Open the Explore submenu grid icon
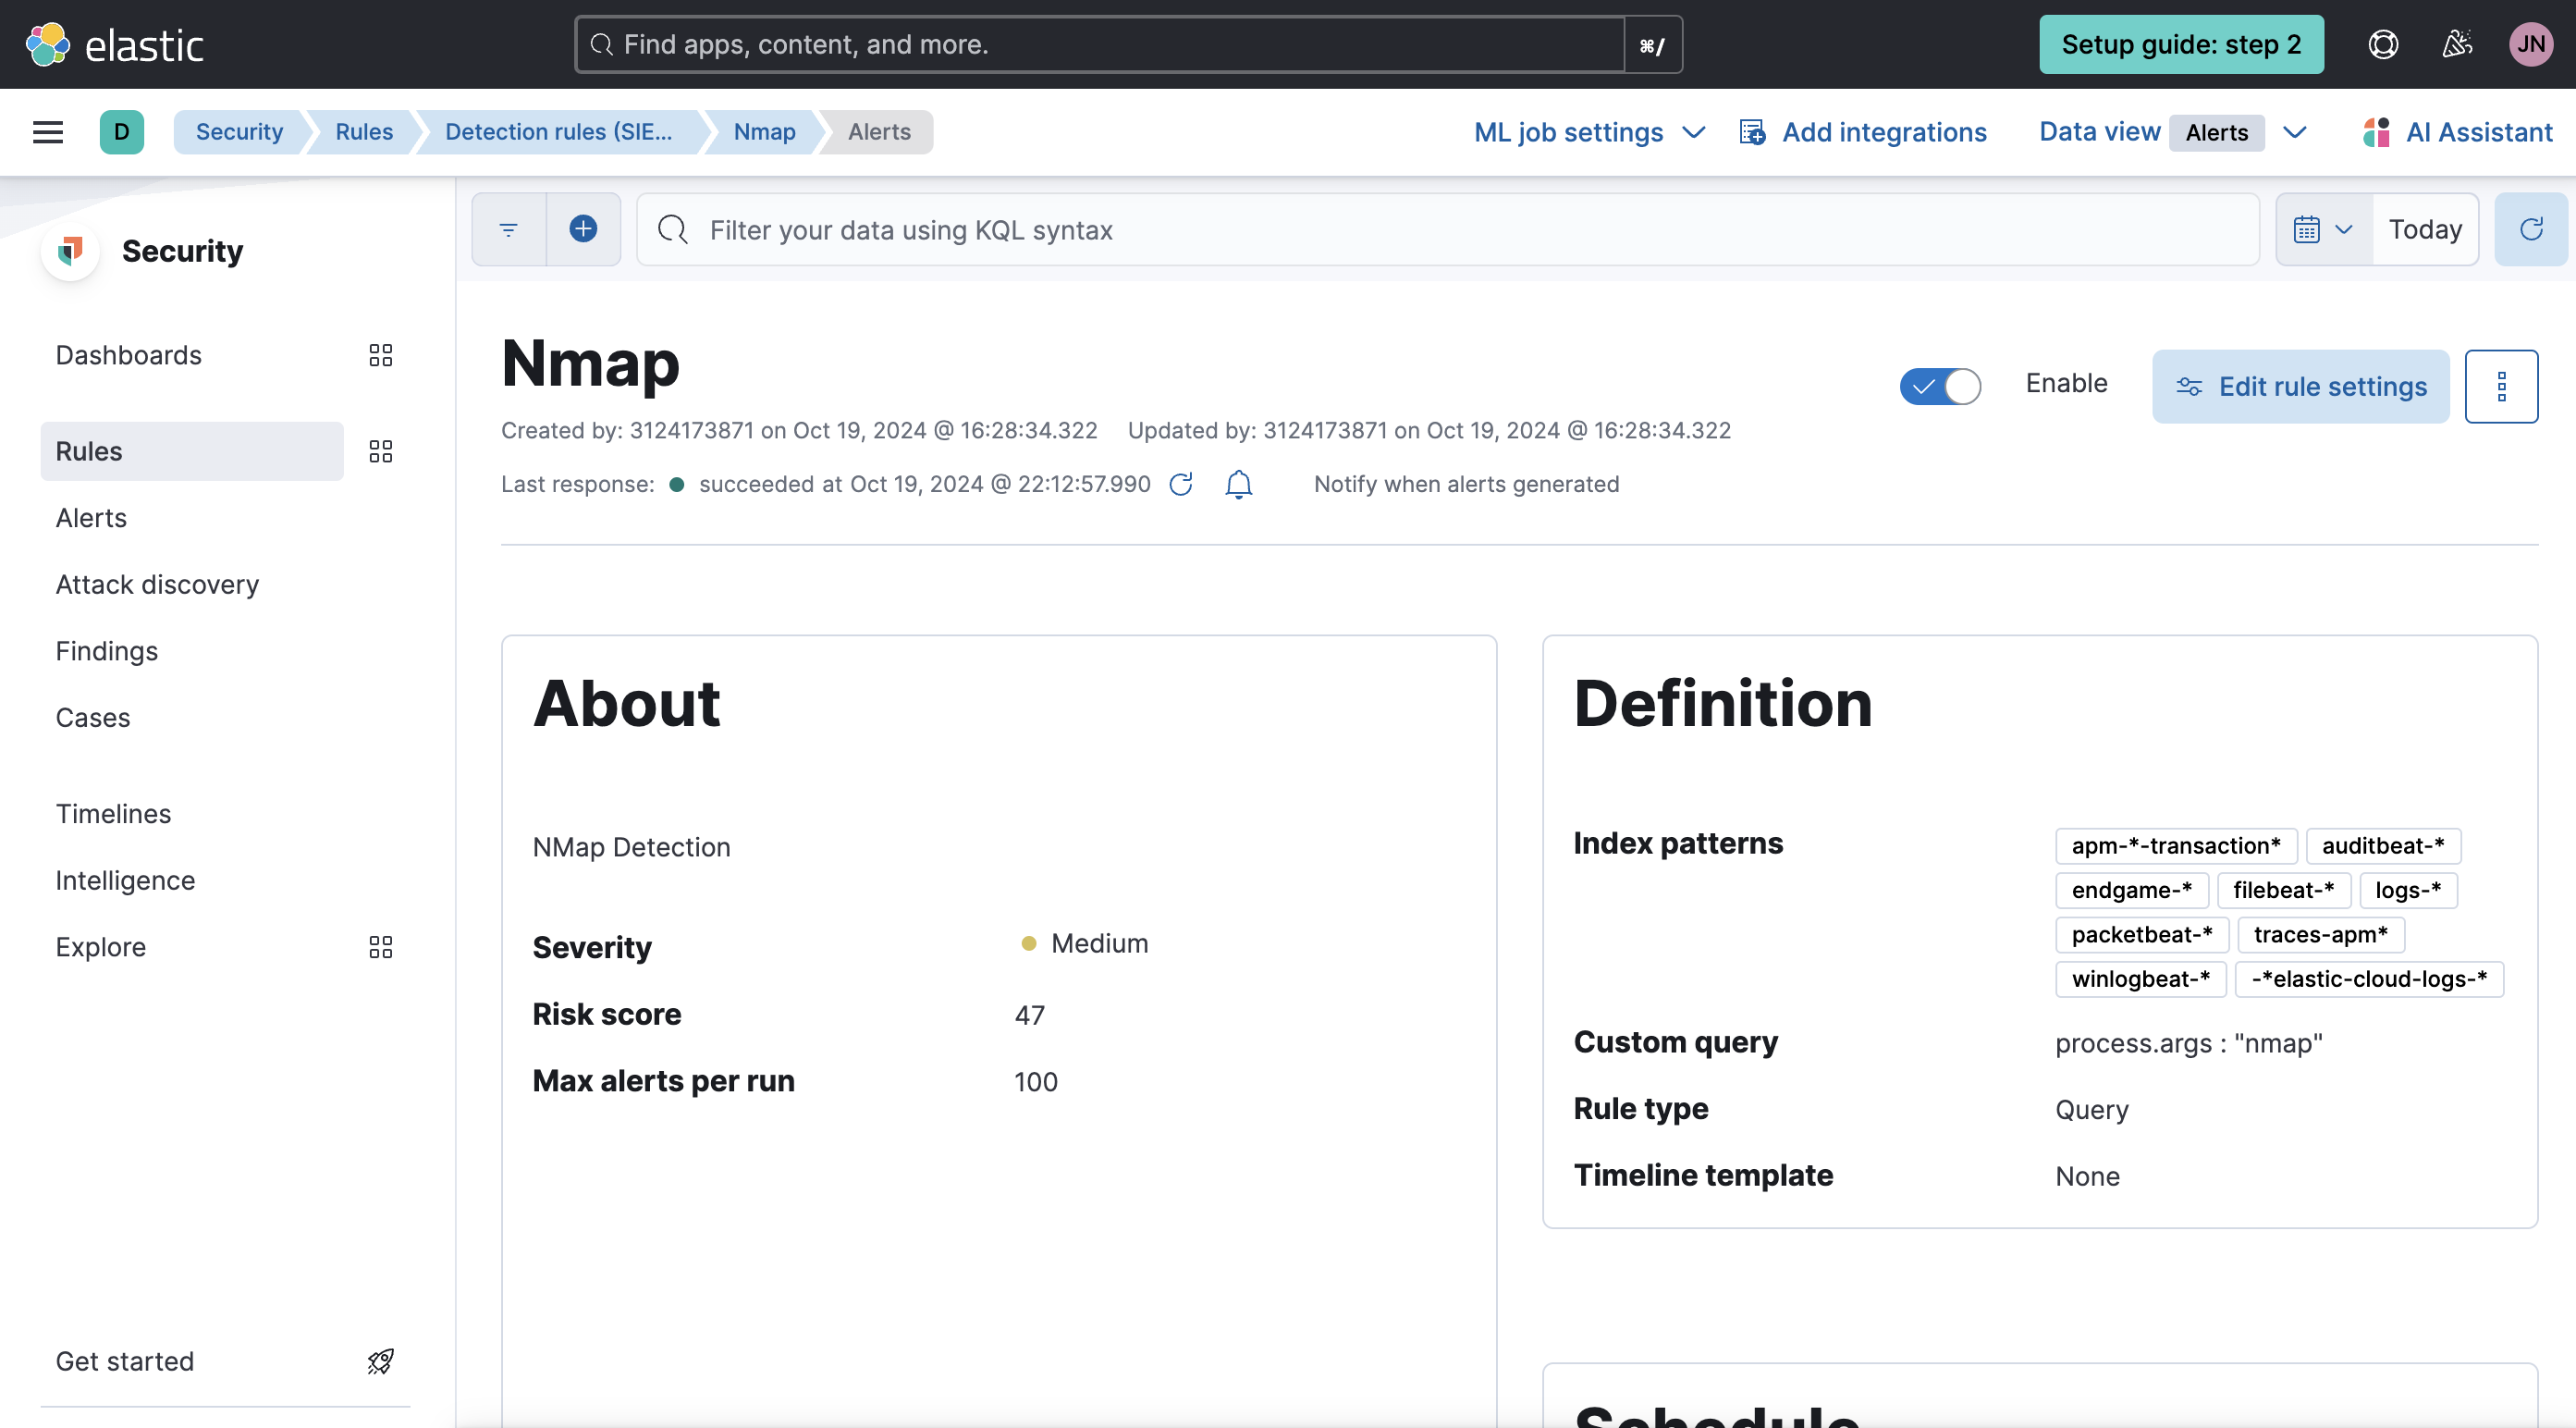The height and width of the screenshot is (1428, 2576). 380,947
